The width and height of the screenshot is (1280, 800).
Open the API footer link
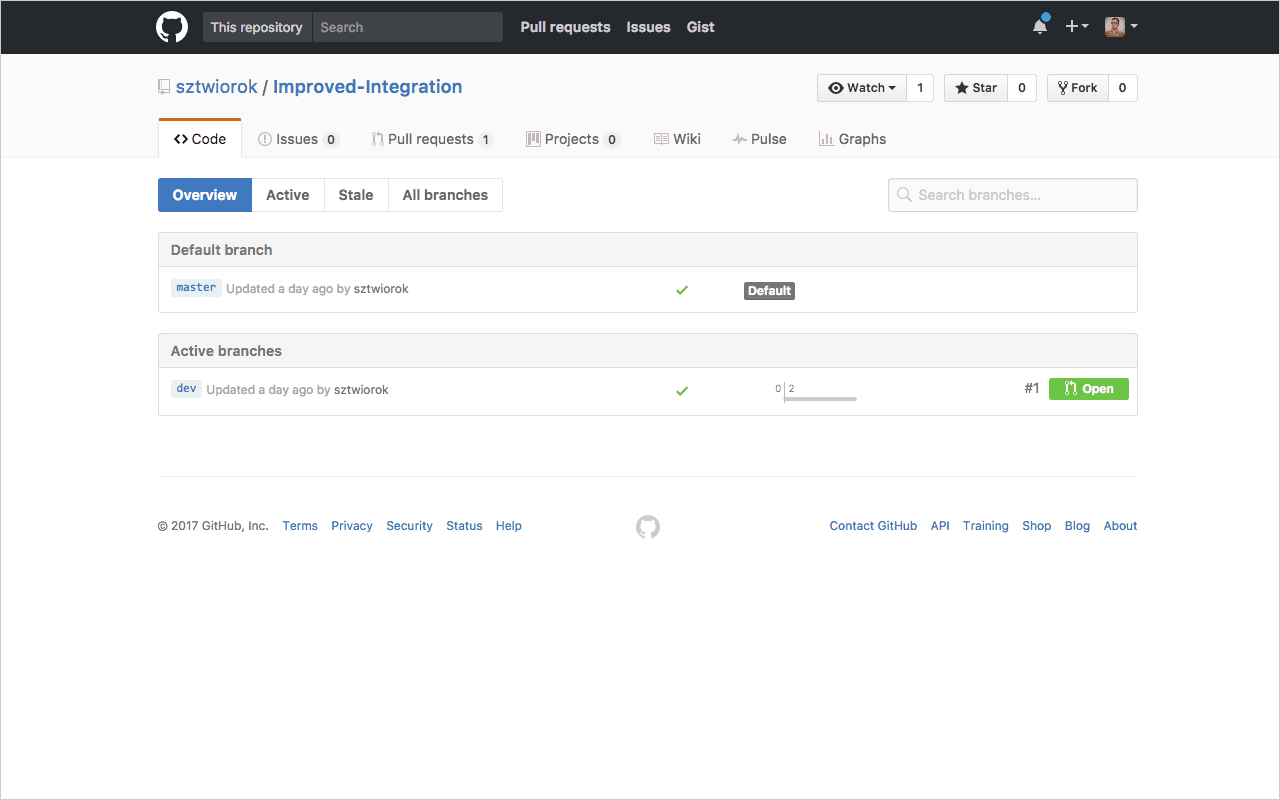940,526
